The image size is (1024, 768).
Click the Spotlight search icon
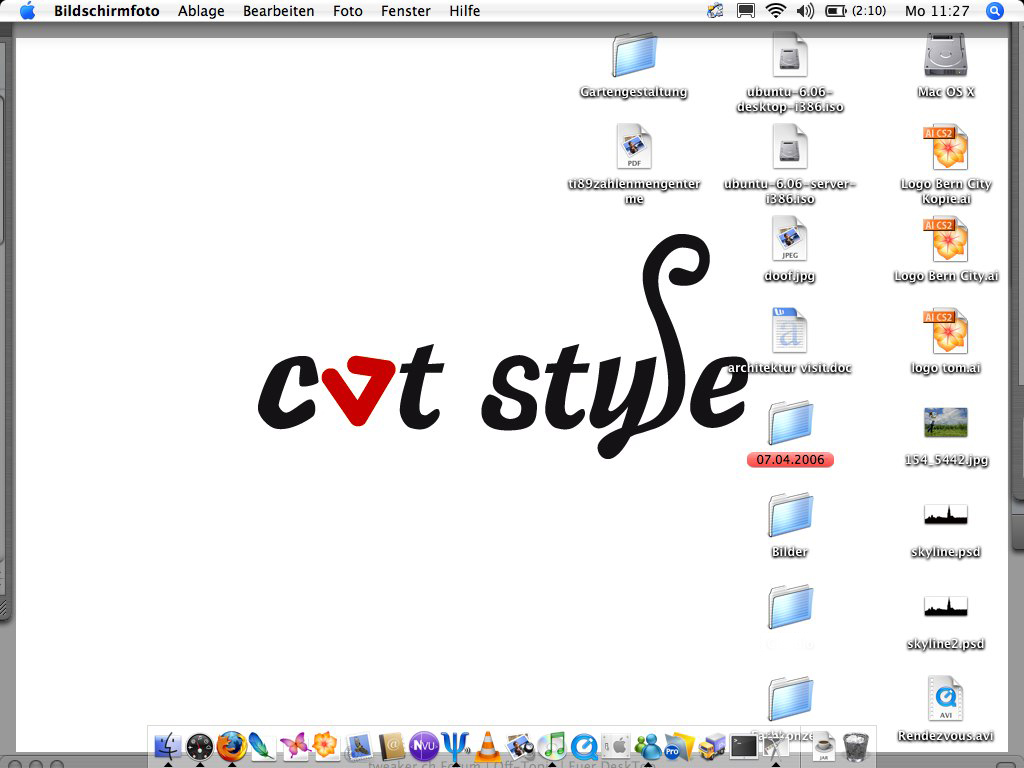(x=994, y=11)
